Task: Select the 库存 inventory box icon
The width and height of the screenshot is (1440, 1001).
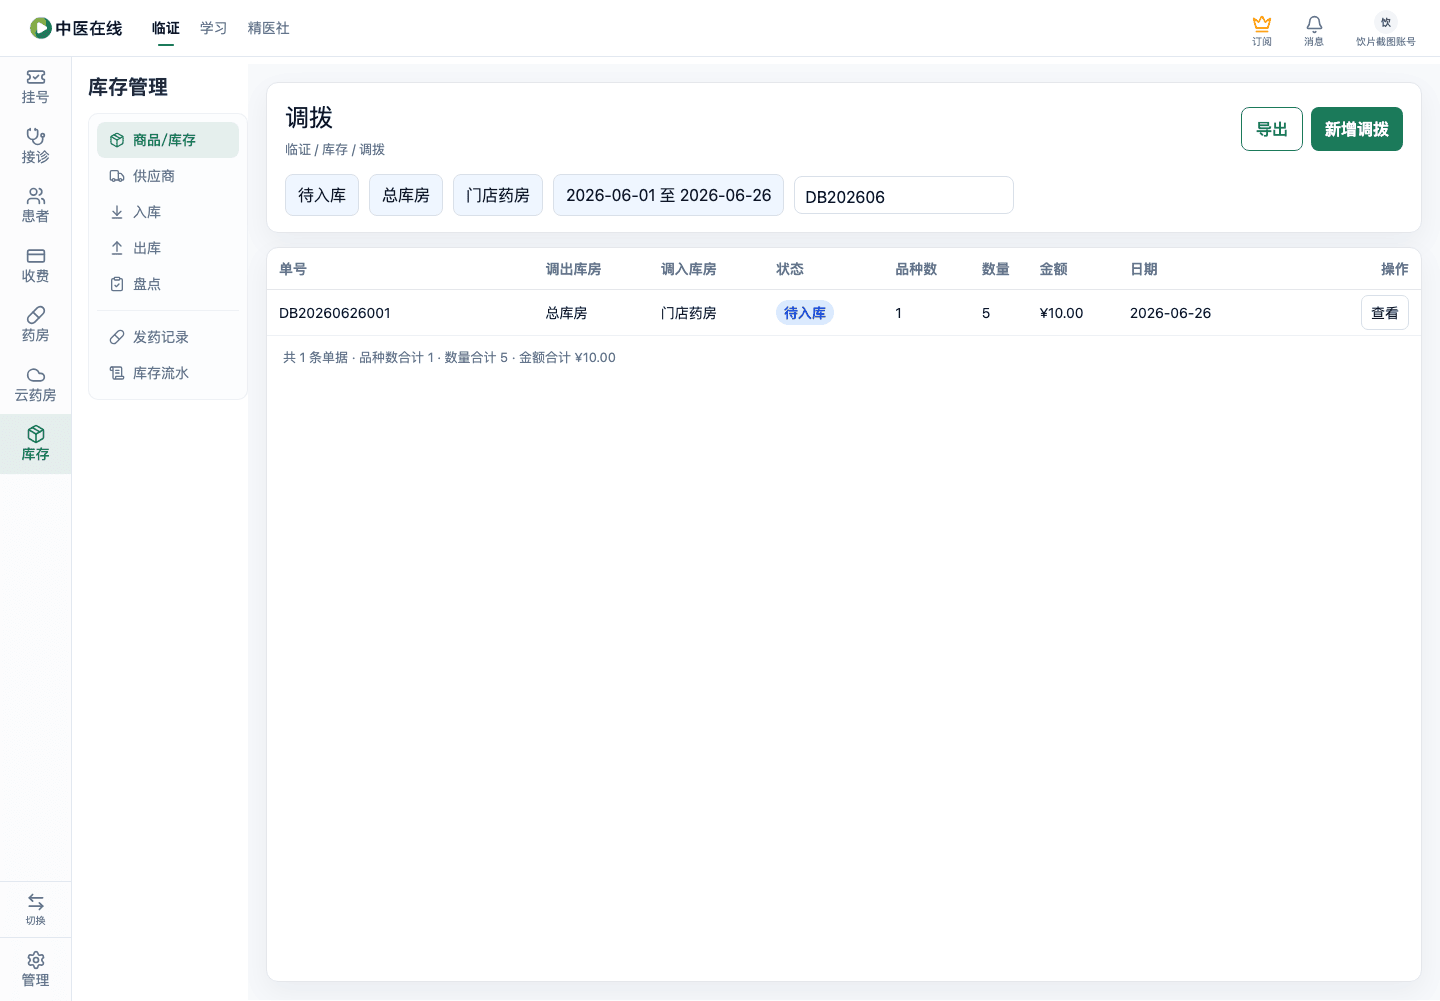Action: (x=36, y=434)
